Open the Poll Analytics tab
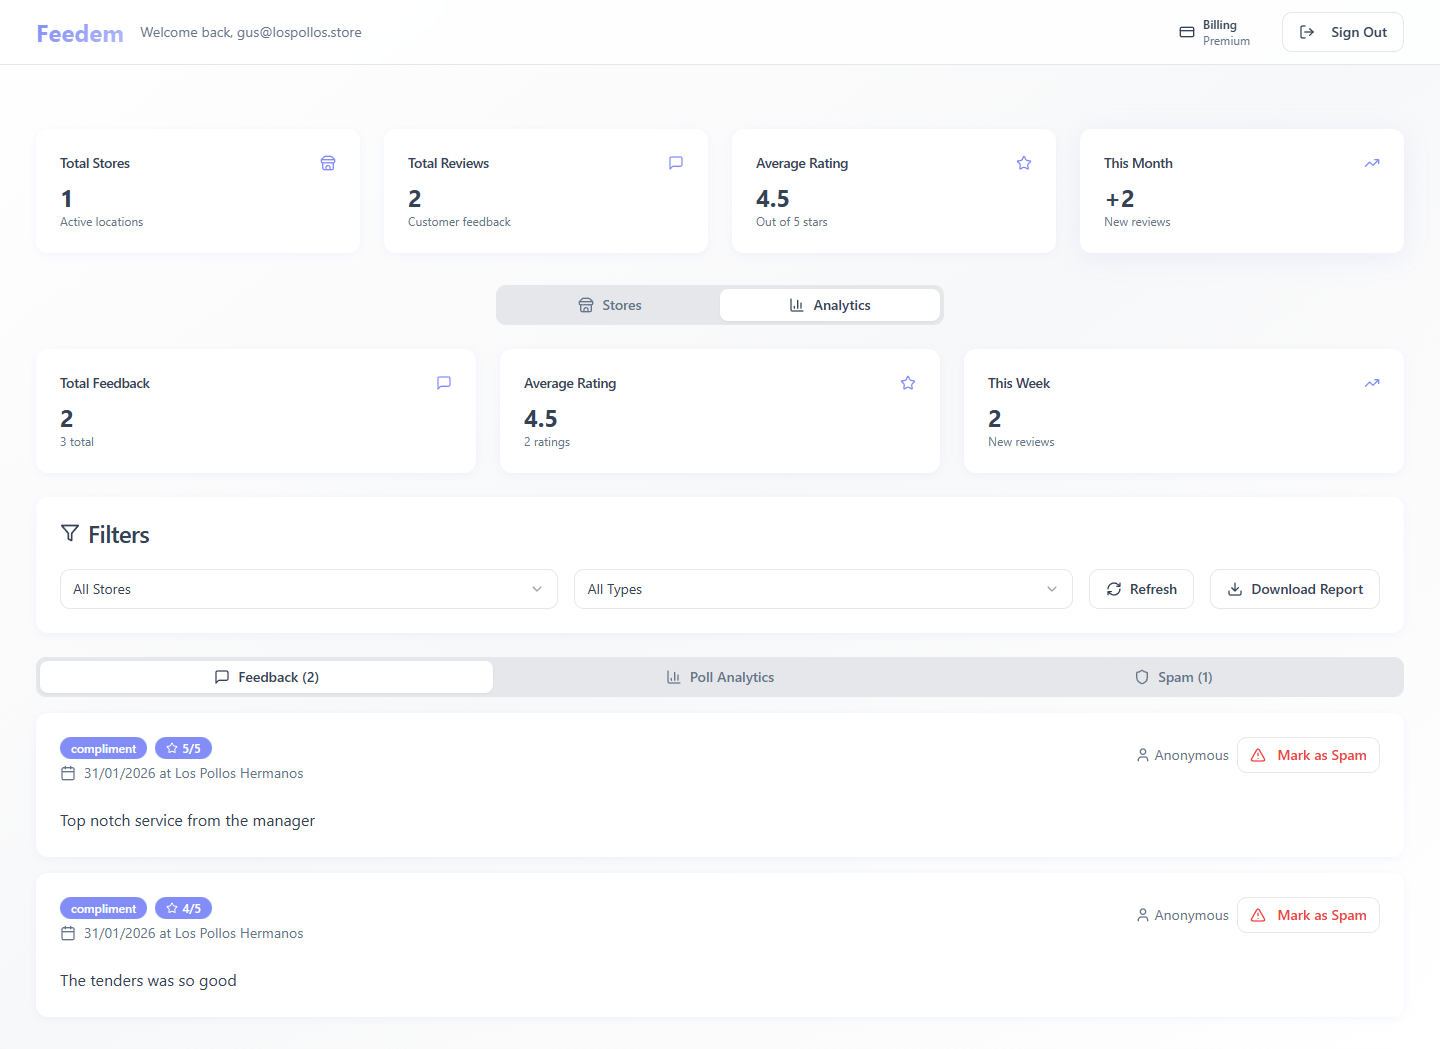The width and height of the screenshot is (1440, 1049). pos(720,677)
